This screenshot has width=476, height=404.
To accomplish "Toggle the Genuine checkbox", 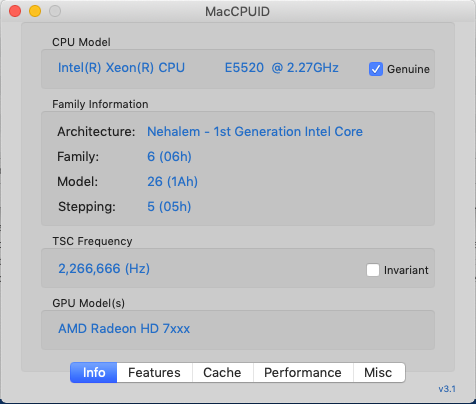I will click(x=376, y=69).
